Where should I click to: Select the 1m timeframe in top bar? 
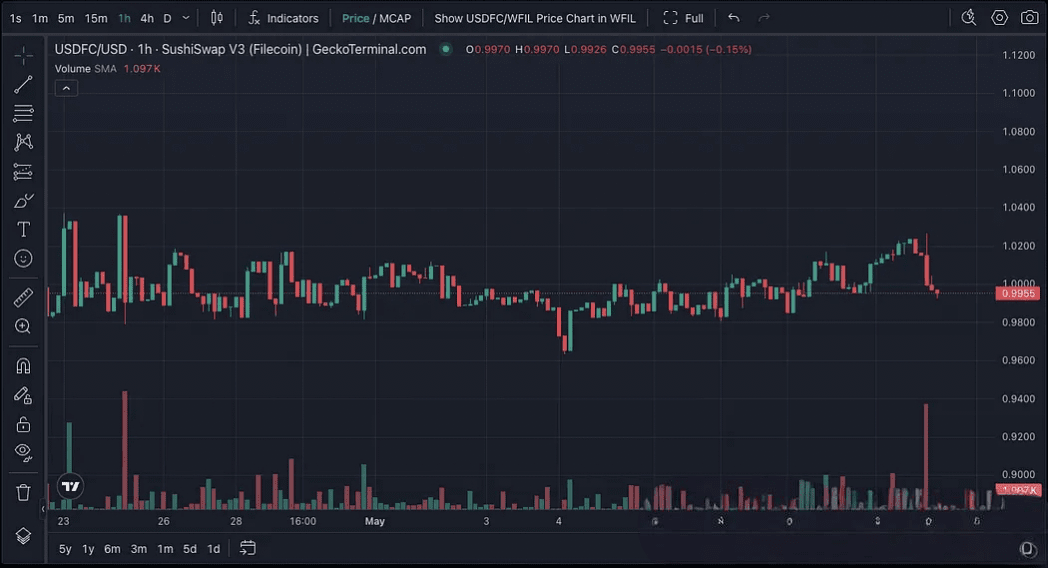tap(40, 19)
